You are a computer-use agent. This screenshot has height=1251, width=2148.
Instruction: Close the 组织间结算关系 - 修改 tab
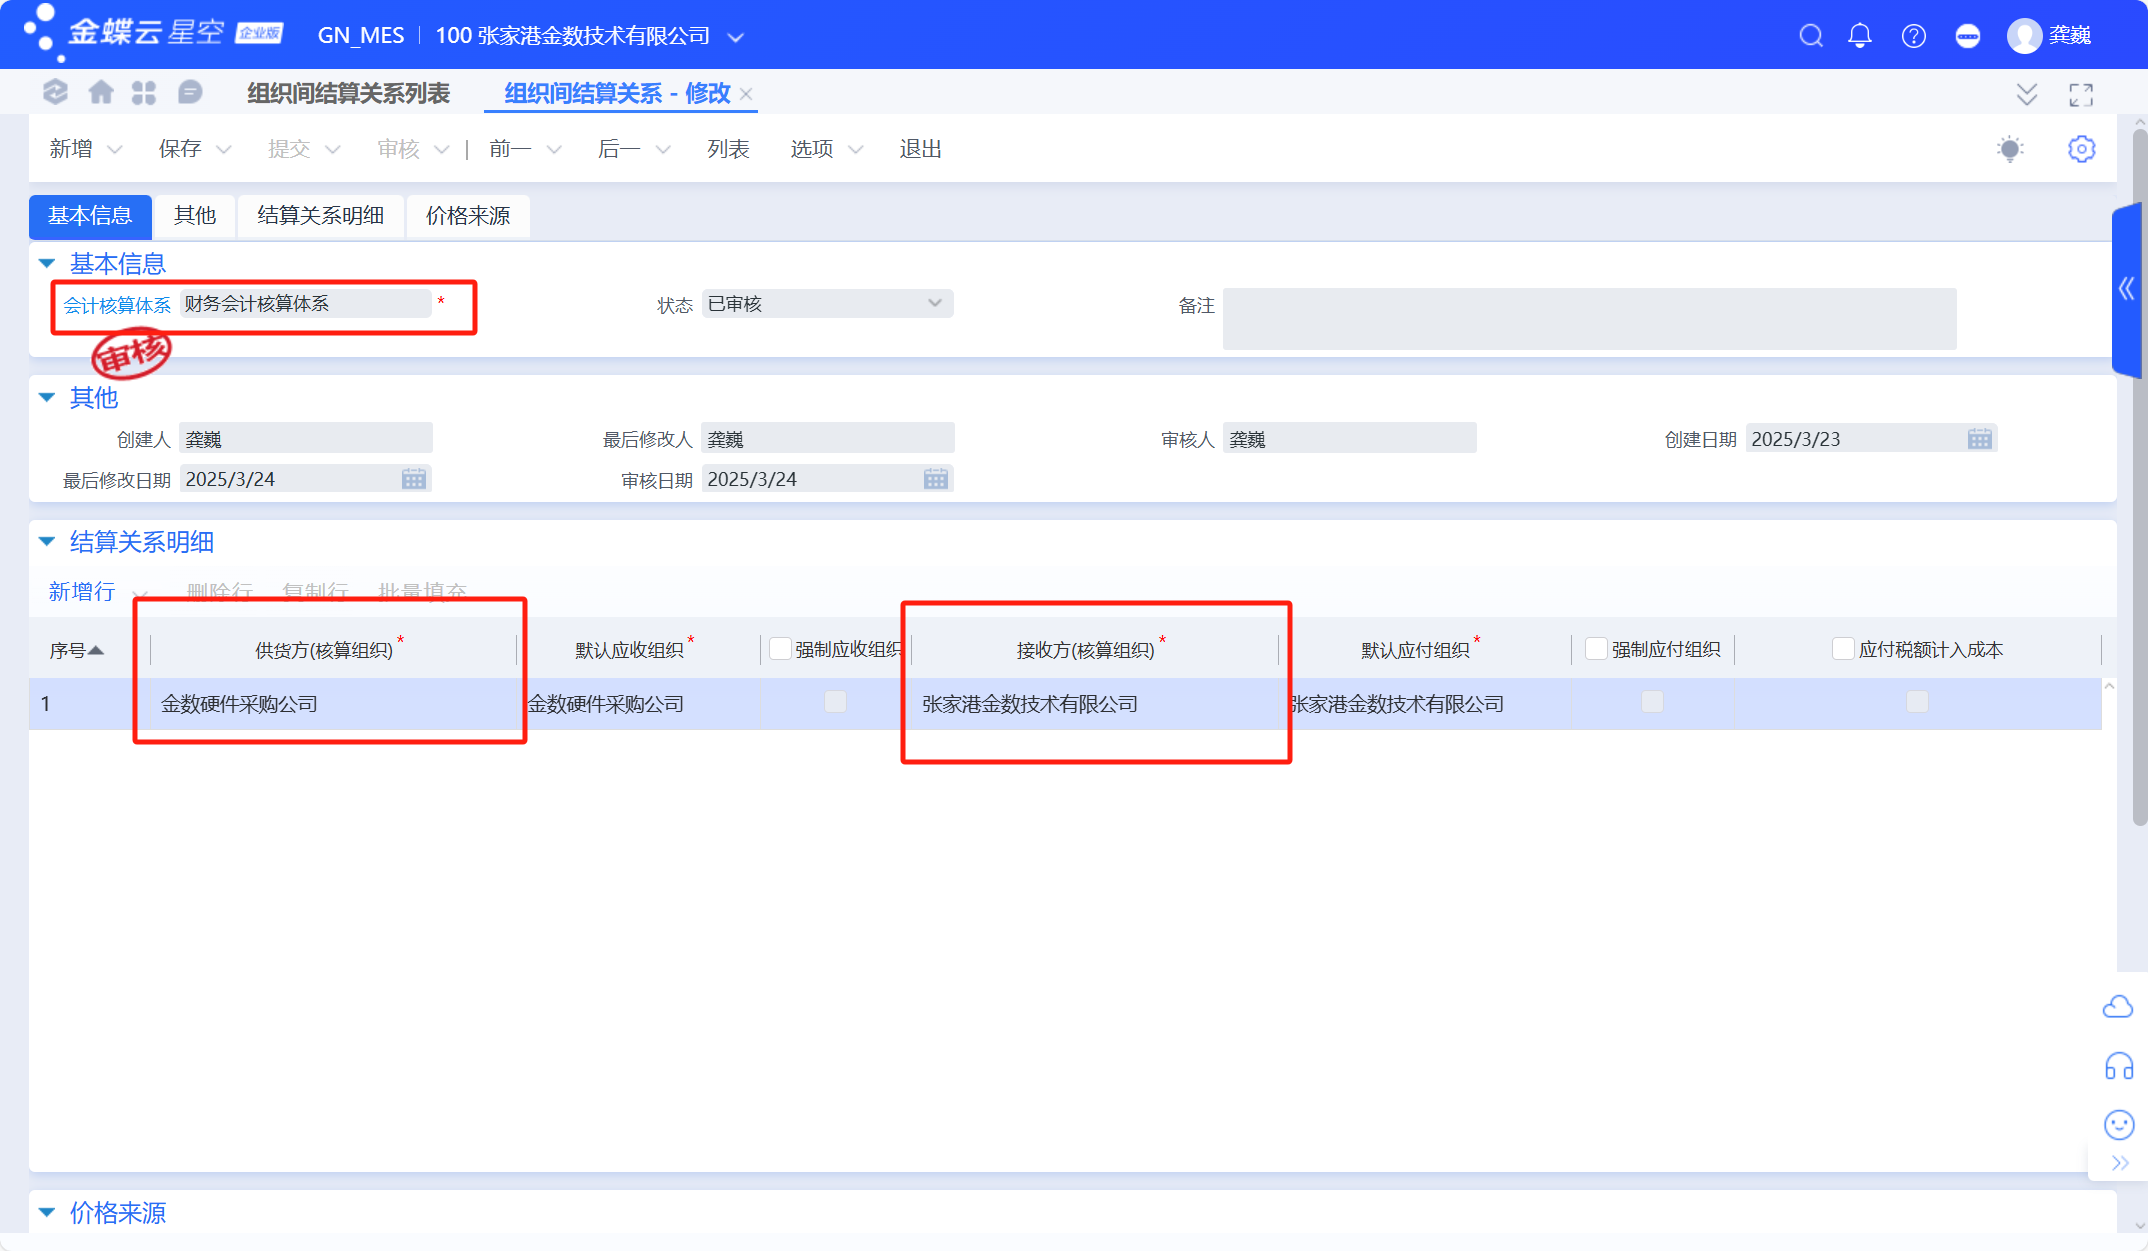[x=746, y=94]
